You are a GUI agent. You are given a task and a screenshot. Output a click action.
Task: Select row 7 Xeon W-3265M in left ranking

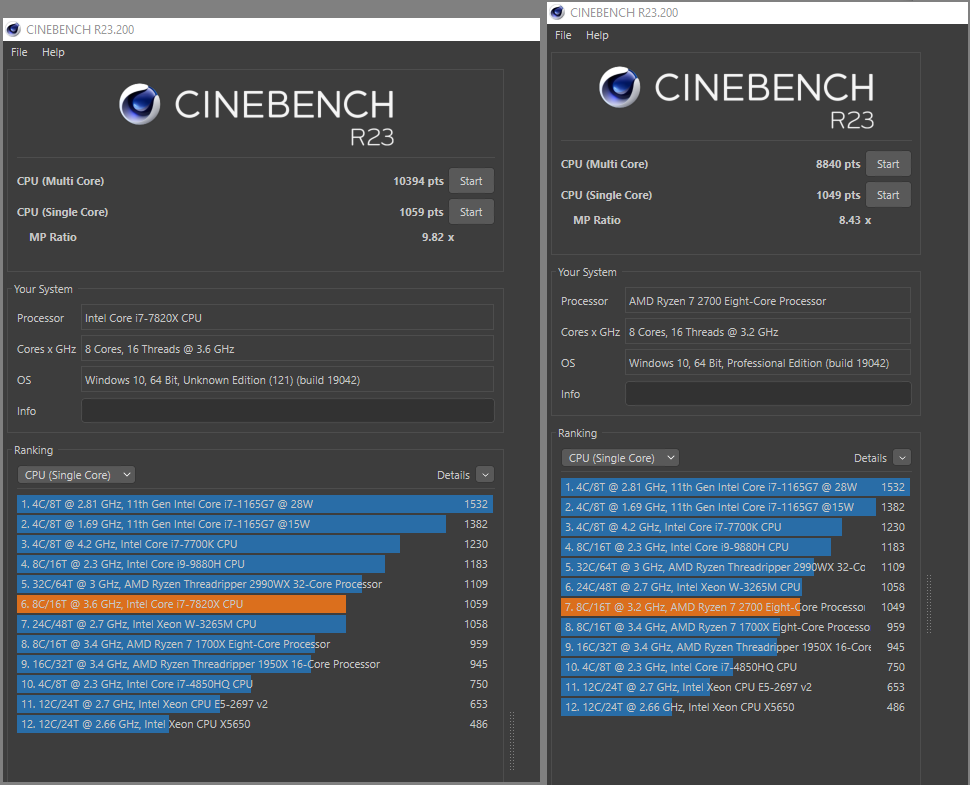tap(255, 624)
